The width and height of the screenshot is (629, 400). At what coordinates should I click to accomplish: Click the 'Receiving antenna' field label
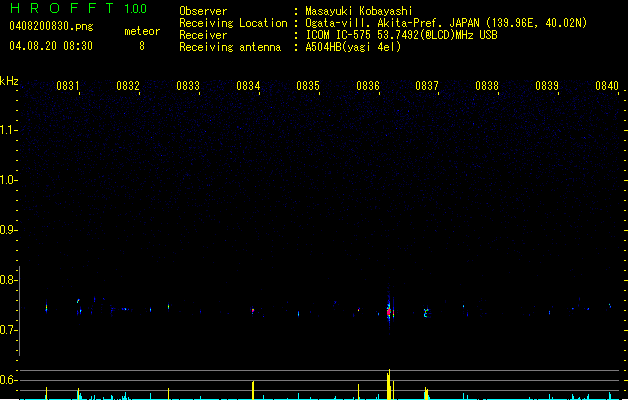pyautogui.click(x=230, y=47)
